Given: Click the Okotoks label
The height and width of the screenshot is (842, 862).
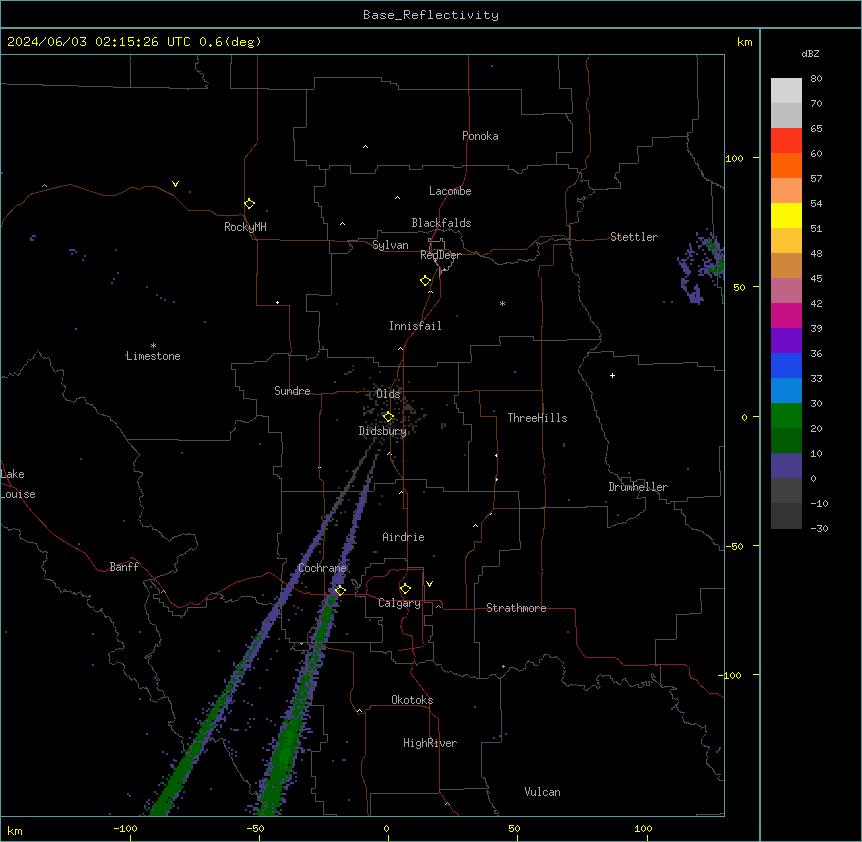Looking at the screenshot, I should point(412,700).
